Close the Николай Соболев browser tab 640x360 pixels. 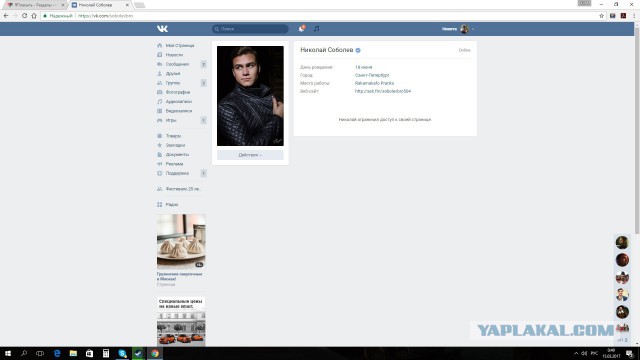[127, 5]
